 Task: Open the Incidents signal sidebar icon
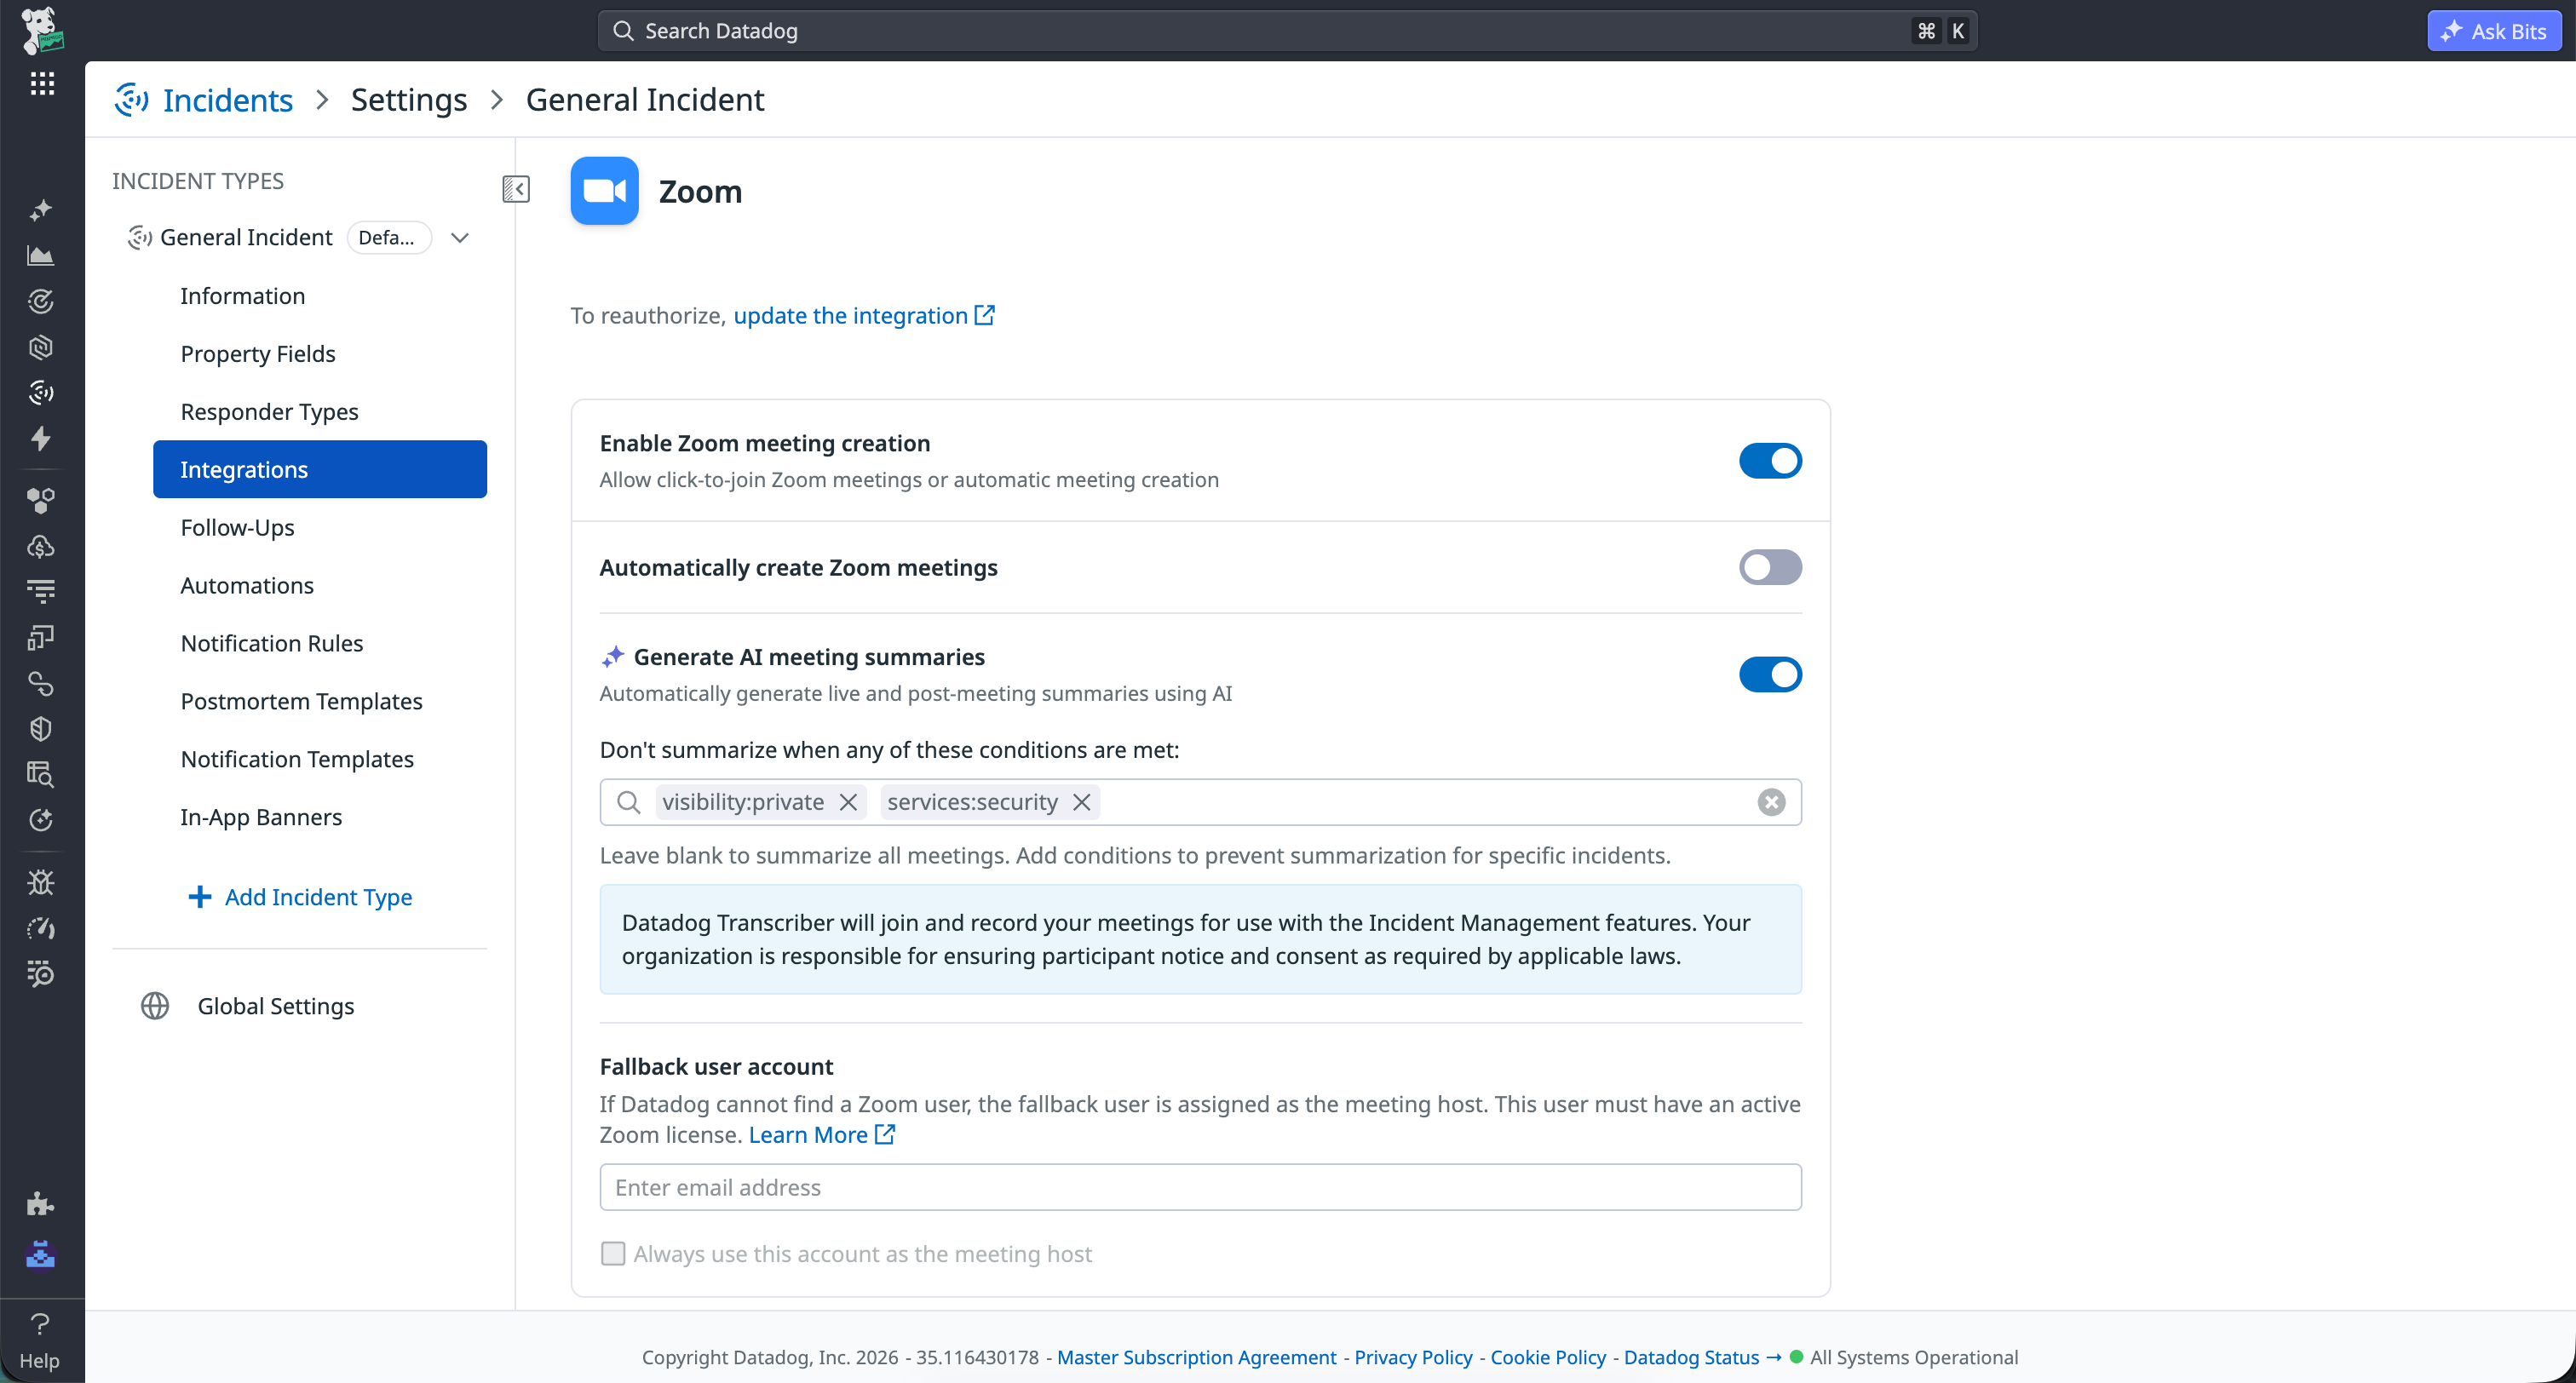tap(41, 392)
